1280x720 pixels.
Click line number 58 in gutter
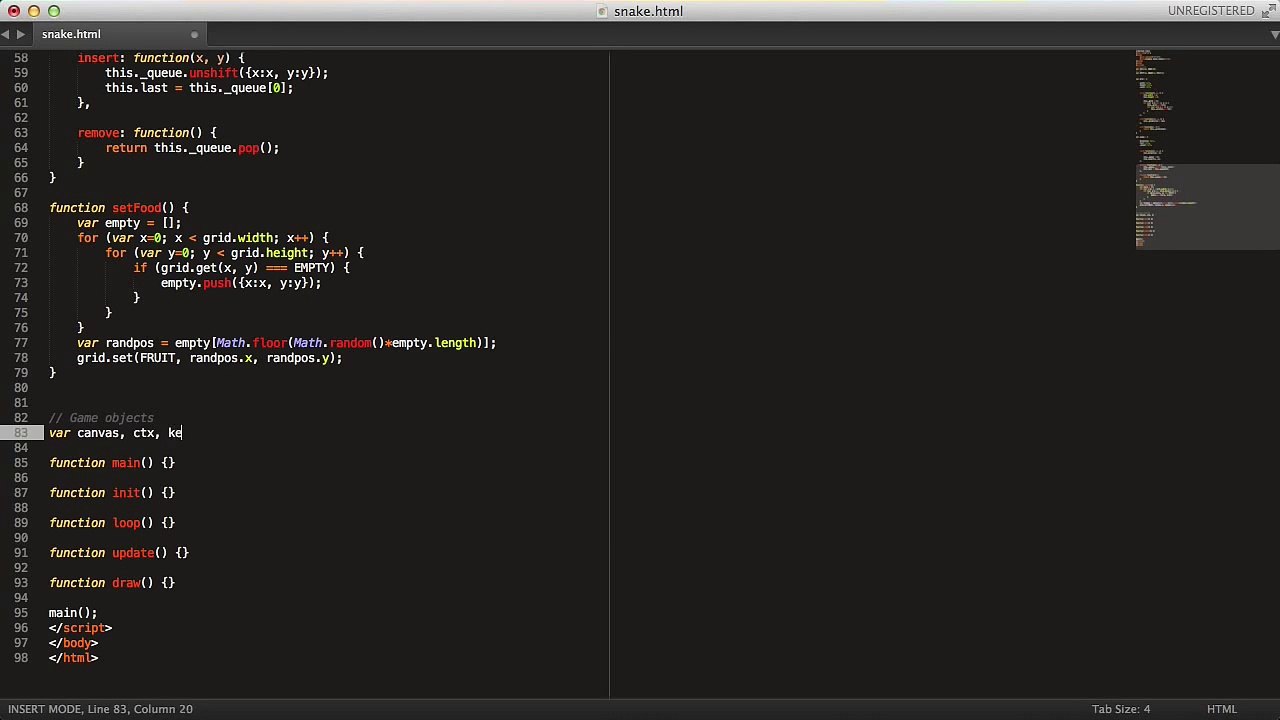click(21, 58)
